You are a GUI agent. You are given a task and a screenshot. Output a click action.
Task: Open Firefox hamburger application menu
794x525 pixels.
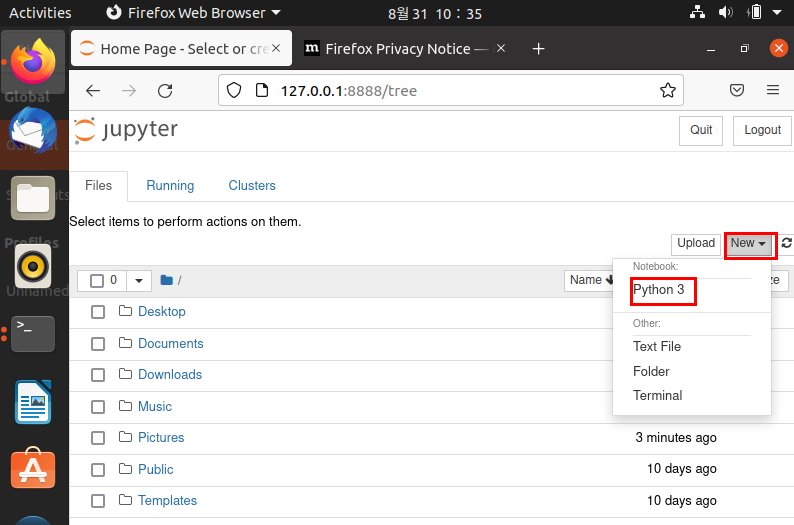click(x=773, y=90)
